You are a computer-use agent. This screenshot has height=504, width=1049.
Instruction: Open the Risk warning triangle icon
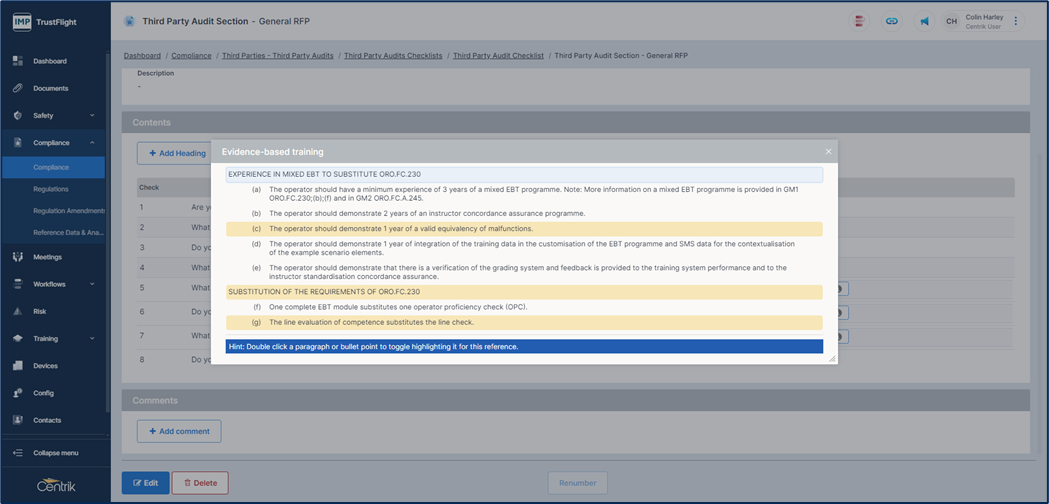tap(18, 311)
